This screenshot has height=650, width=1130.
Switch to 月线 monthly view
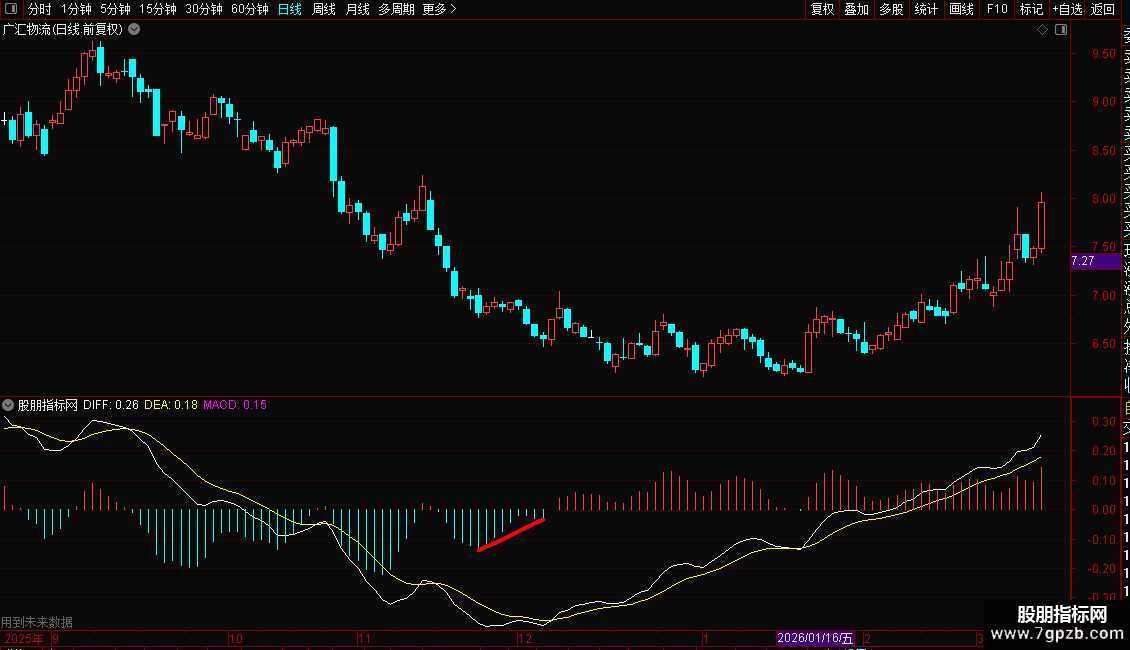pos(357,9)
